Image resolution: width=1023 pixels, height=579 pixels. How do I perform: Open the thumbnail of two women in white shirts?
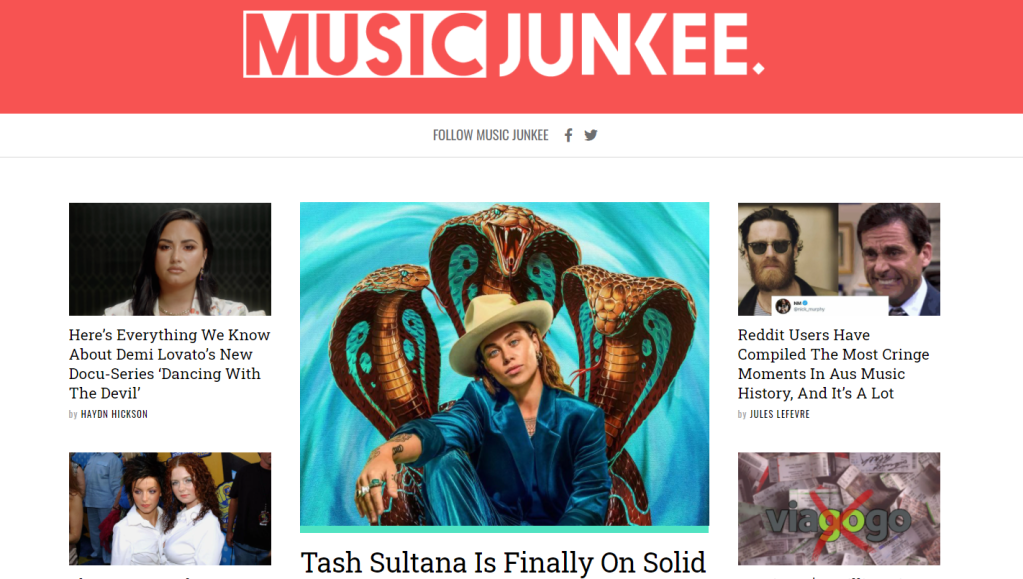[x=170, y=509]
